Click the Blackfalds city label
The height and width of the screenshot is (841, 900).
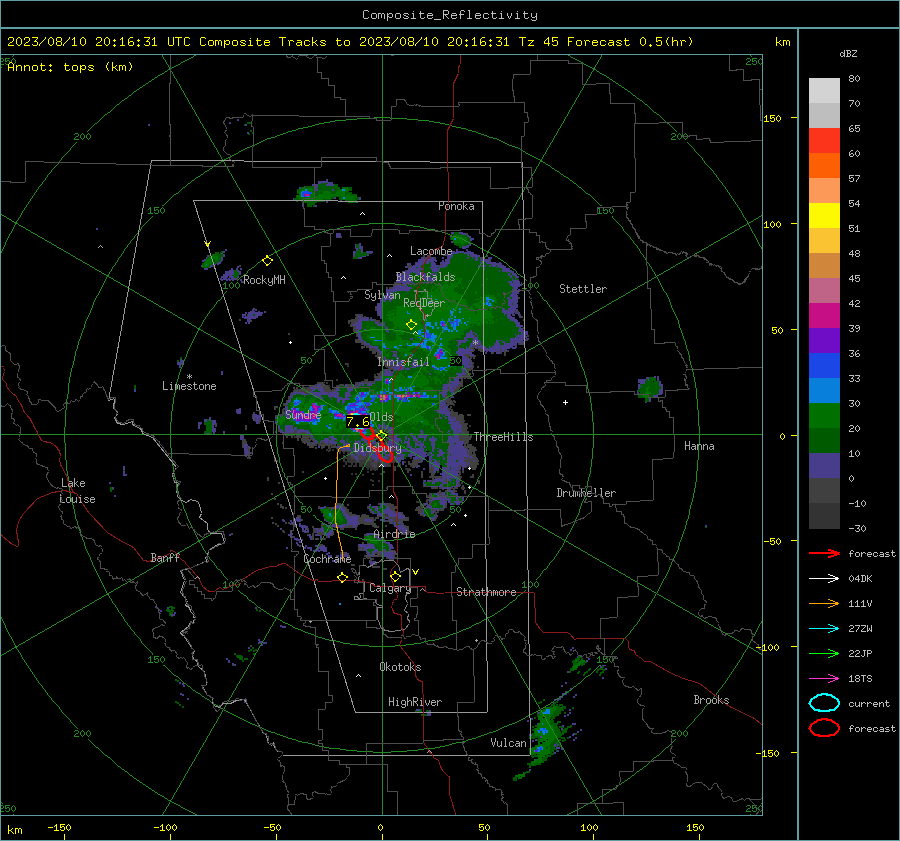[425, 277]
